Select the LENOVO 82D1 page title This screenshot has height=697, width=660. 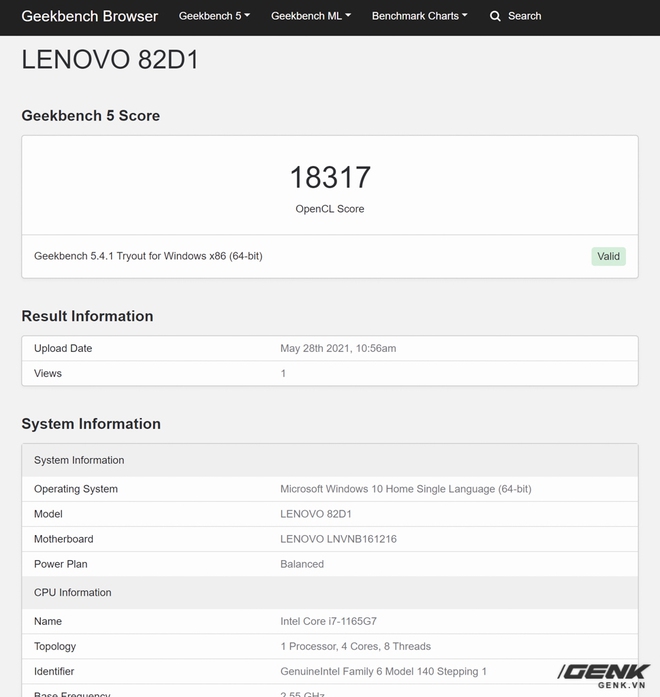click(x=110, y=60)
